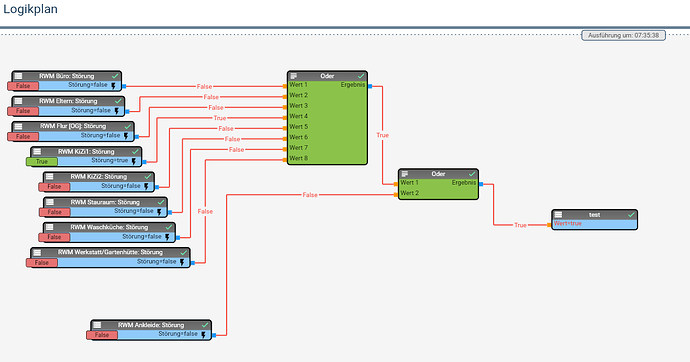Click the Wert=true input of the test block
The height and width of the screenshot is (362, 690).
click(568, 223)
